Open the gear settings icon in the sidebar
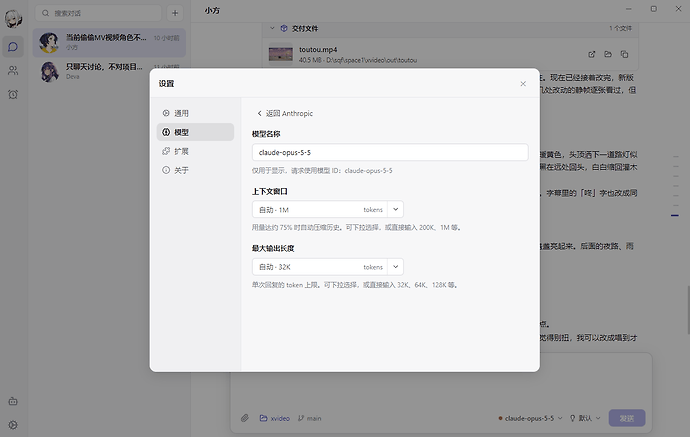This screenshot has width=690, height=437. tap(13, 425)
